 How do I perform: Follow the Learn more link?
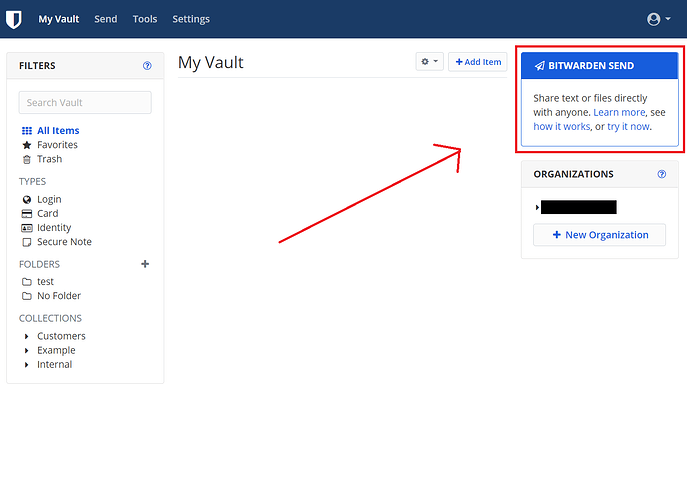tap(619, 113)
